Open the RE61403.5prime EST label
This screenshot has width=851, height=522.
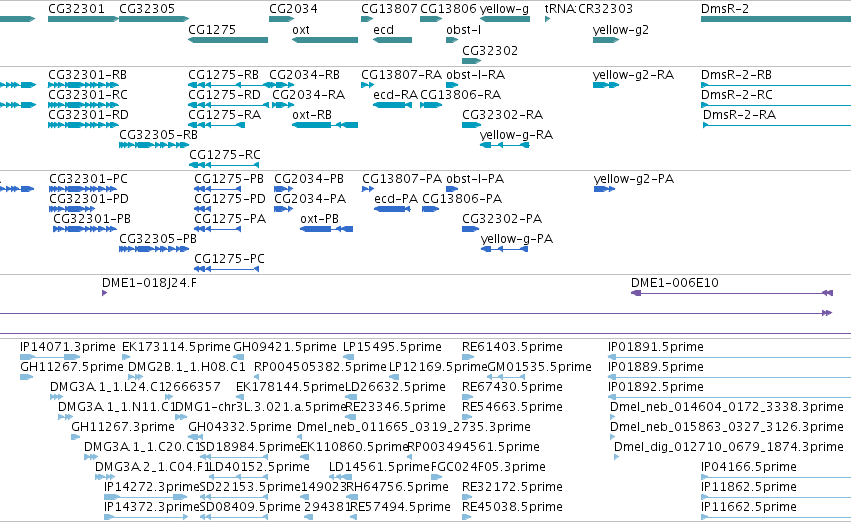pos(512,347)
